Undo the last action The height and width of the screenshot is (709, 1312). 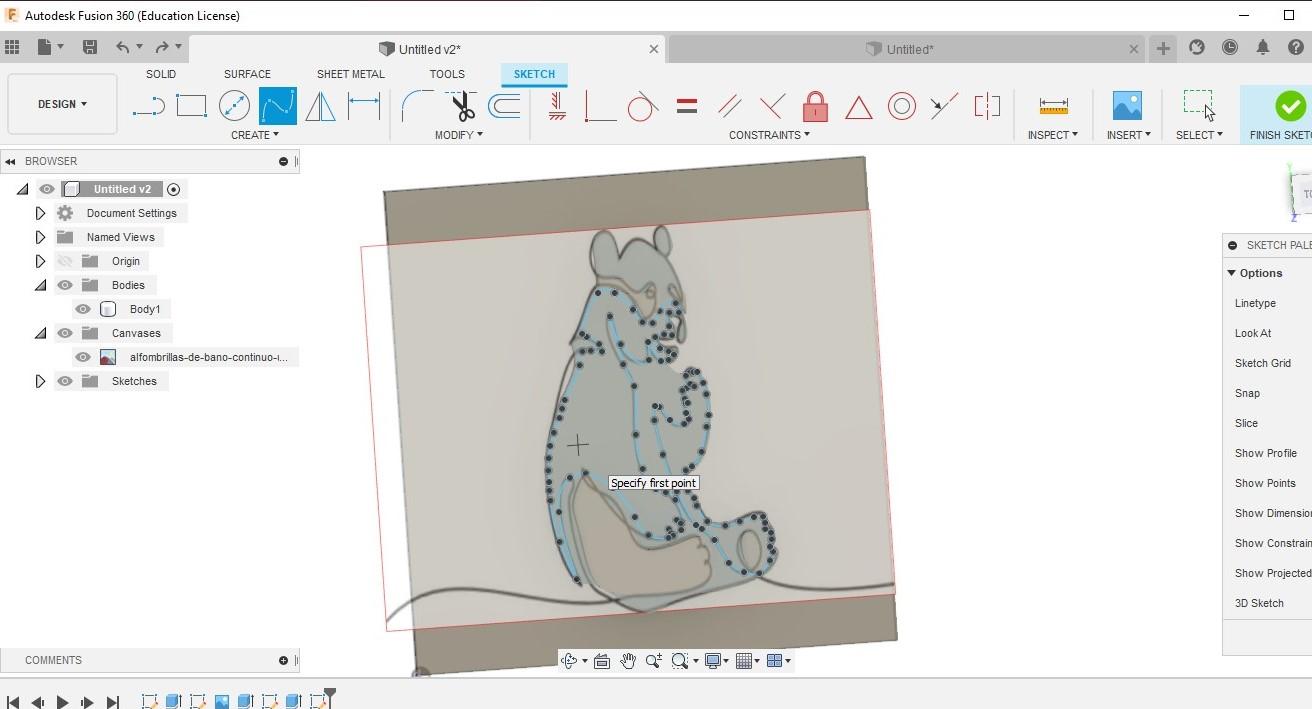(123, 47)
